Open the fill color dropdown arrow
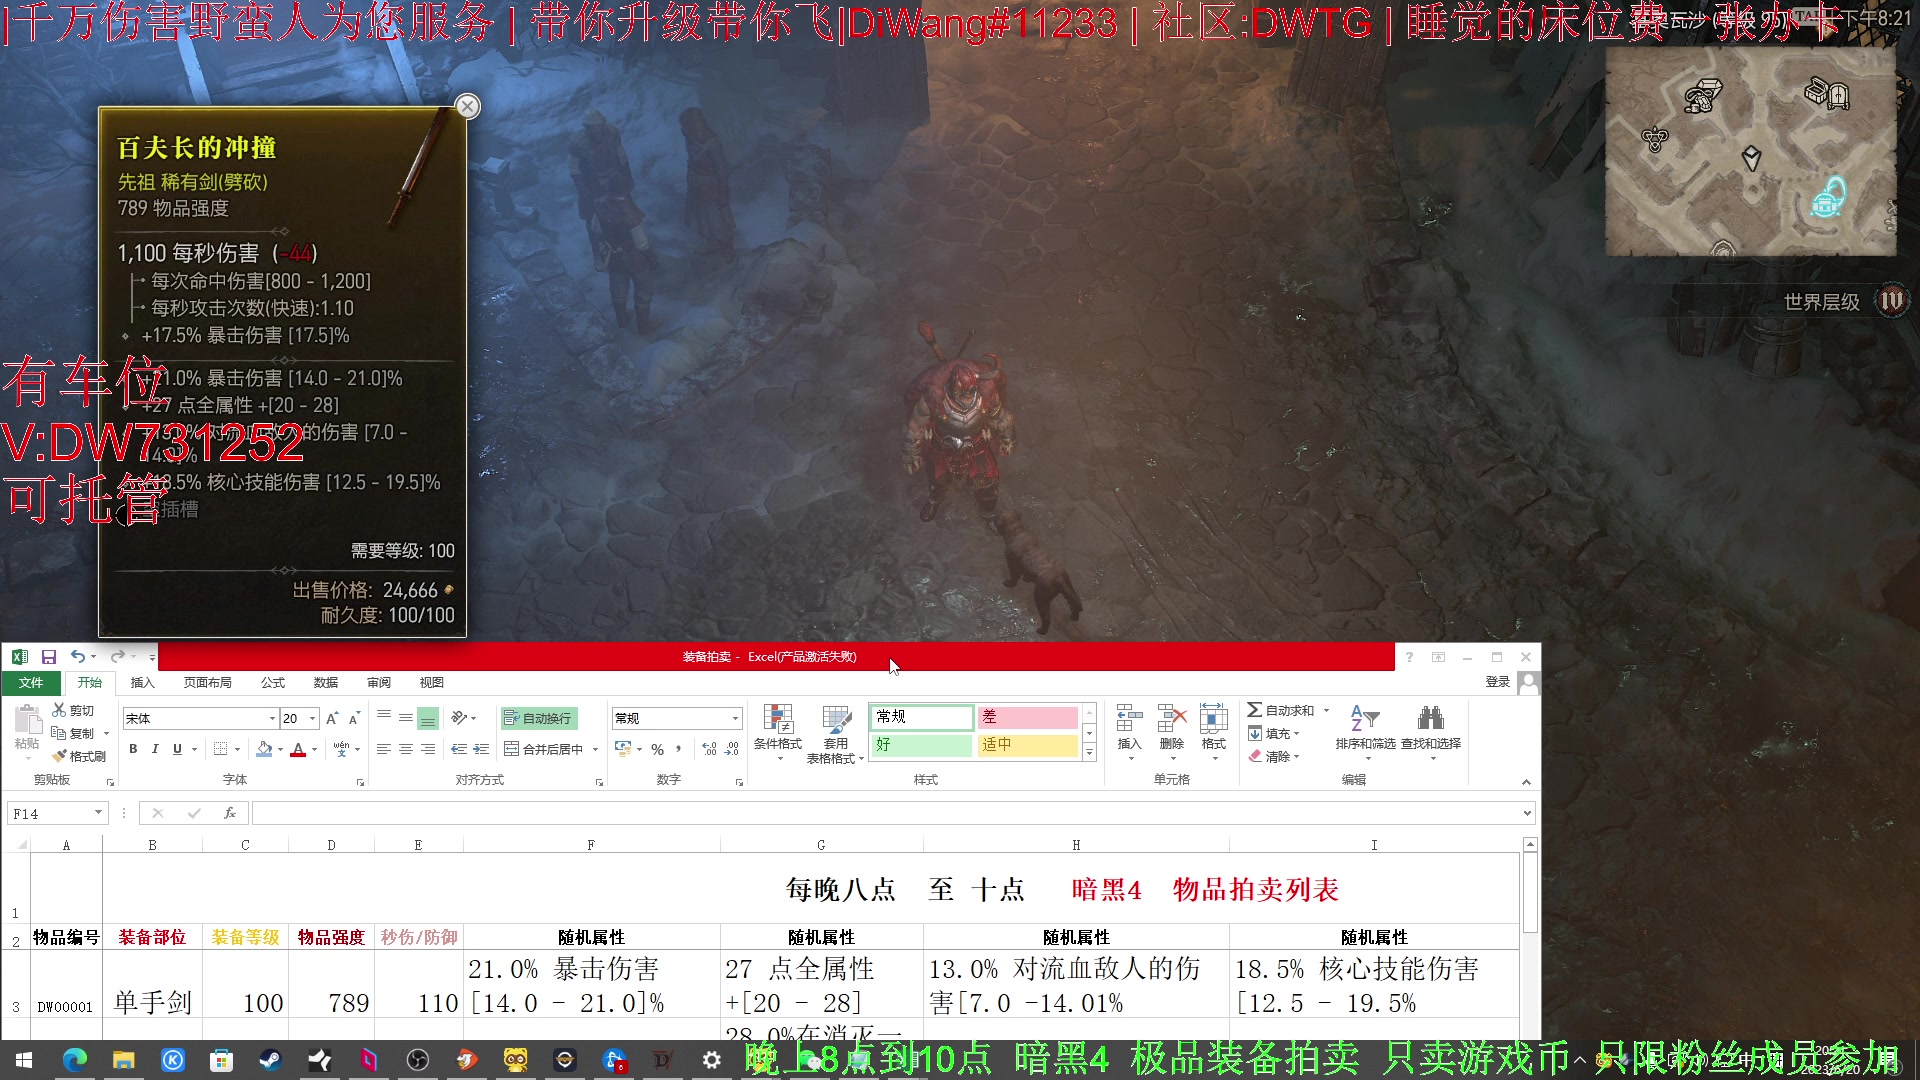 coord(280,749)
